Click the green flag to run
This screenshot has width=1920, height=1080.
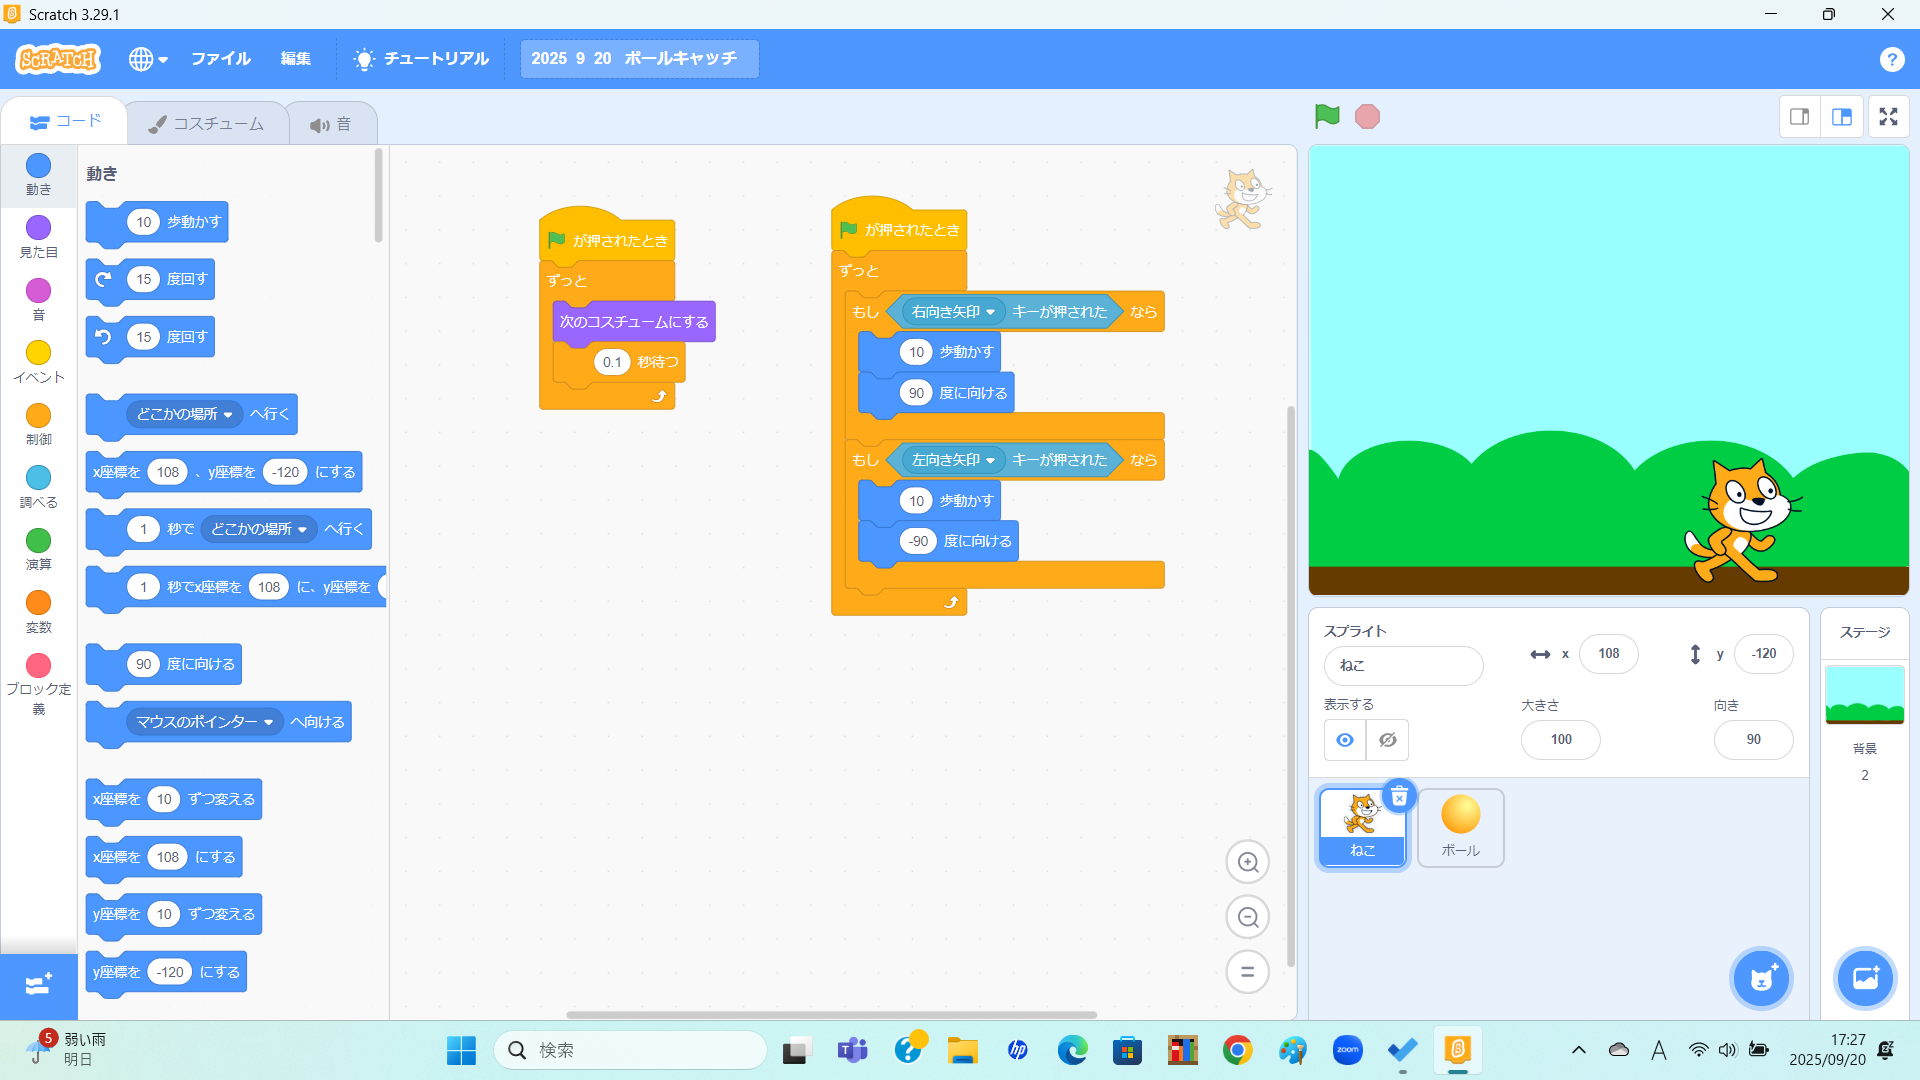1327,117
